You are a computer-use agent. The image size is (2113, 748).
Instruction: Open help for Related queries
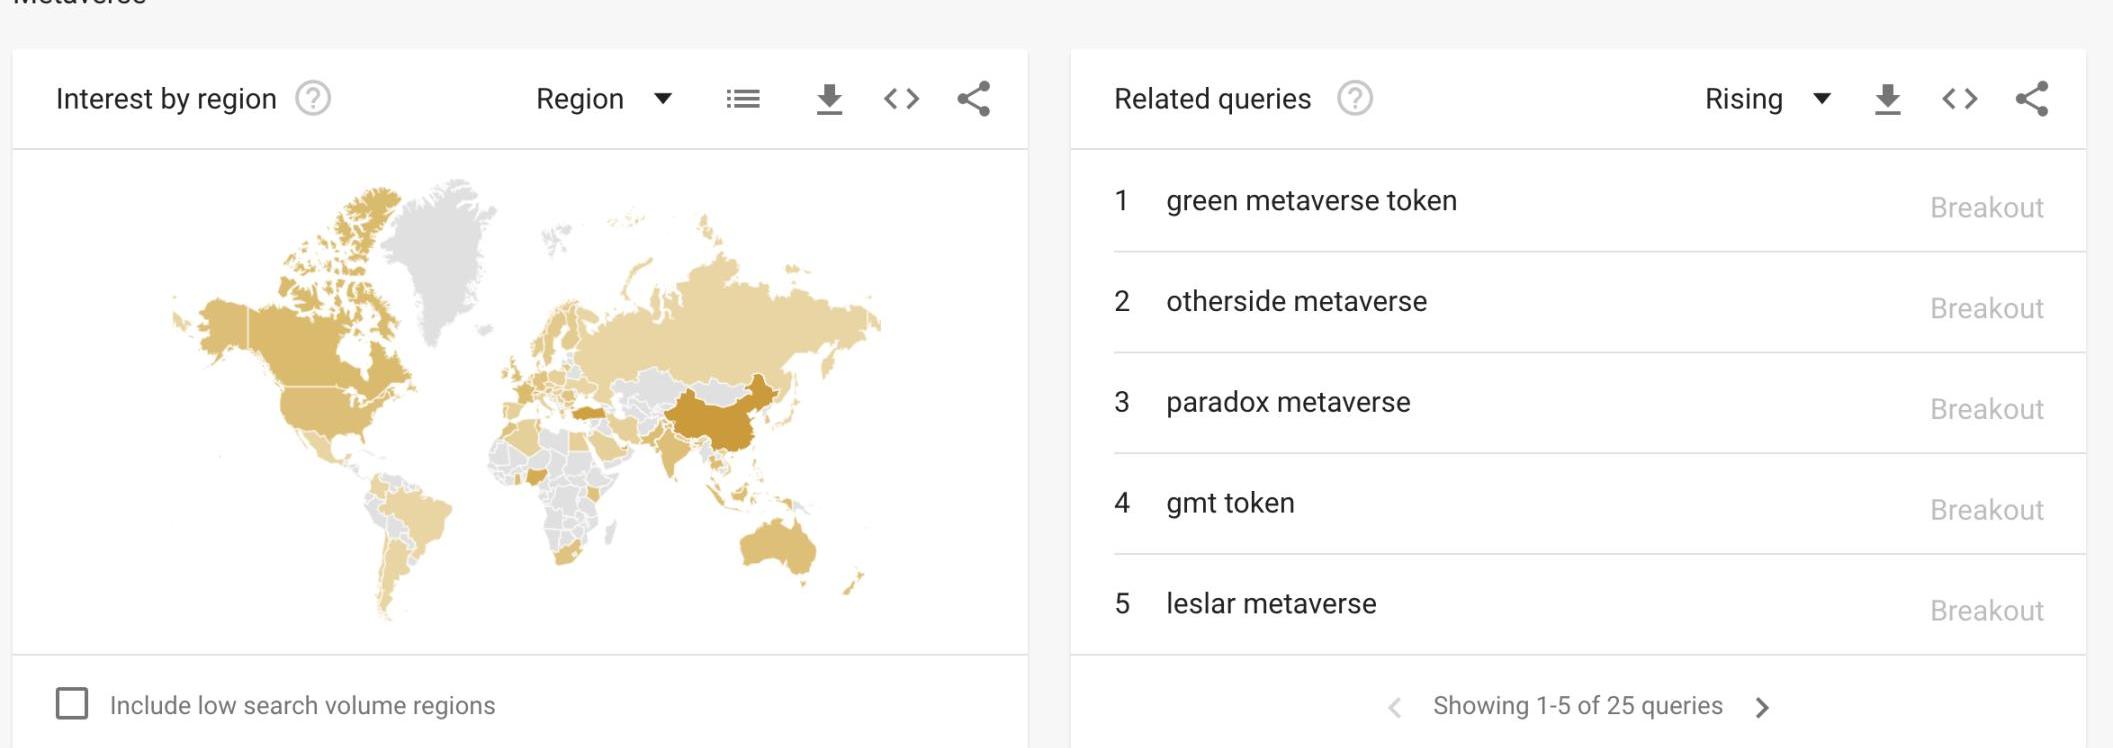pyautogui.click(x=1355, y=99)
